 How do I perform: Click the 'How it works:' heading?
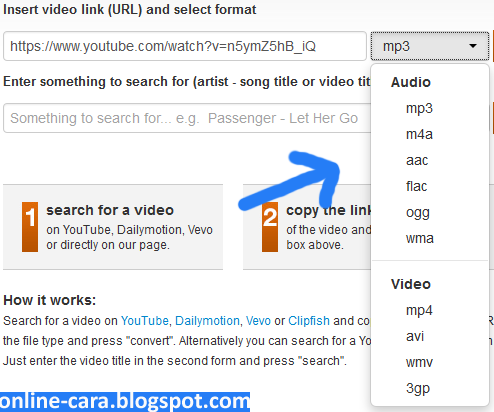50,300
